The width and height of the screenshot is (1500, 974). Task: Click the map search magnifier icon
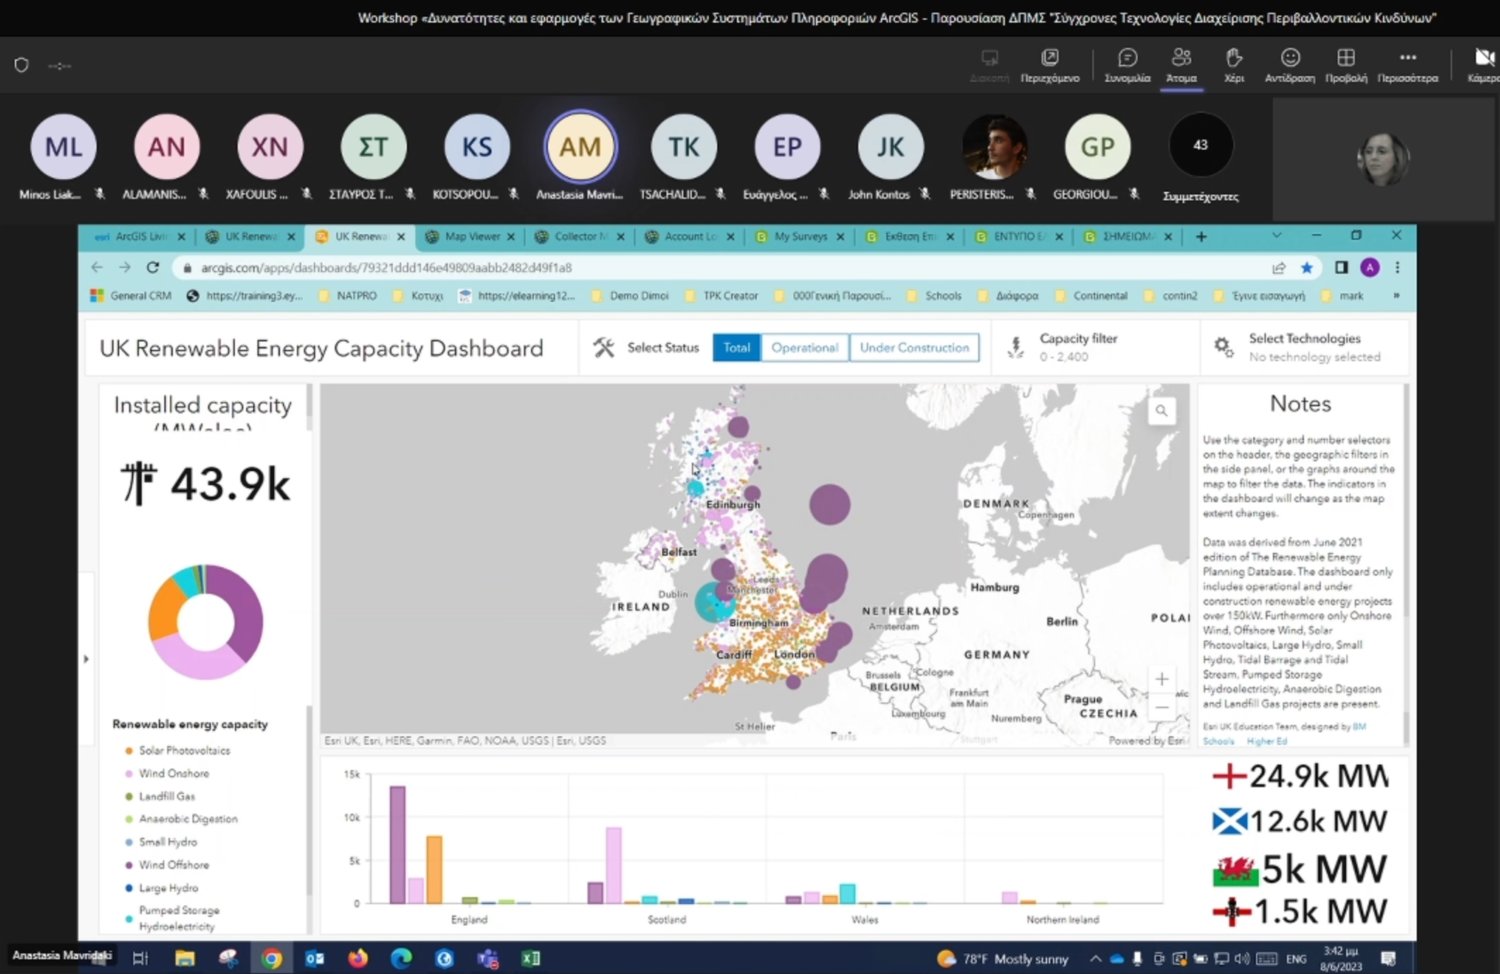1161,410
